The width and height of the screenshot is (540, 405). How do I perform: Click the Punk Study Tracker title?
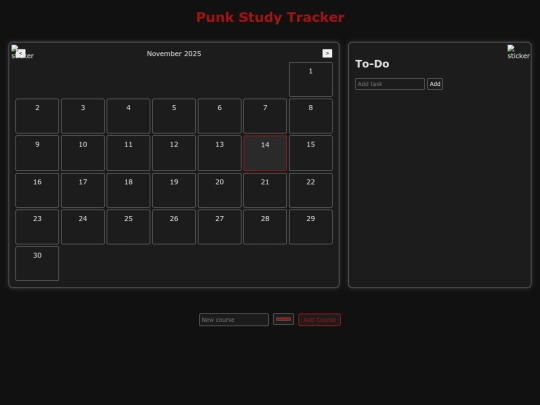pos(270,17)
